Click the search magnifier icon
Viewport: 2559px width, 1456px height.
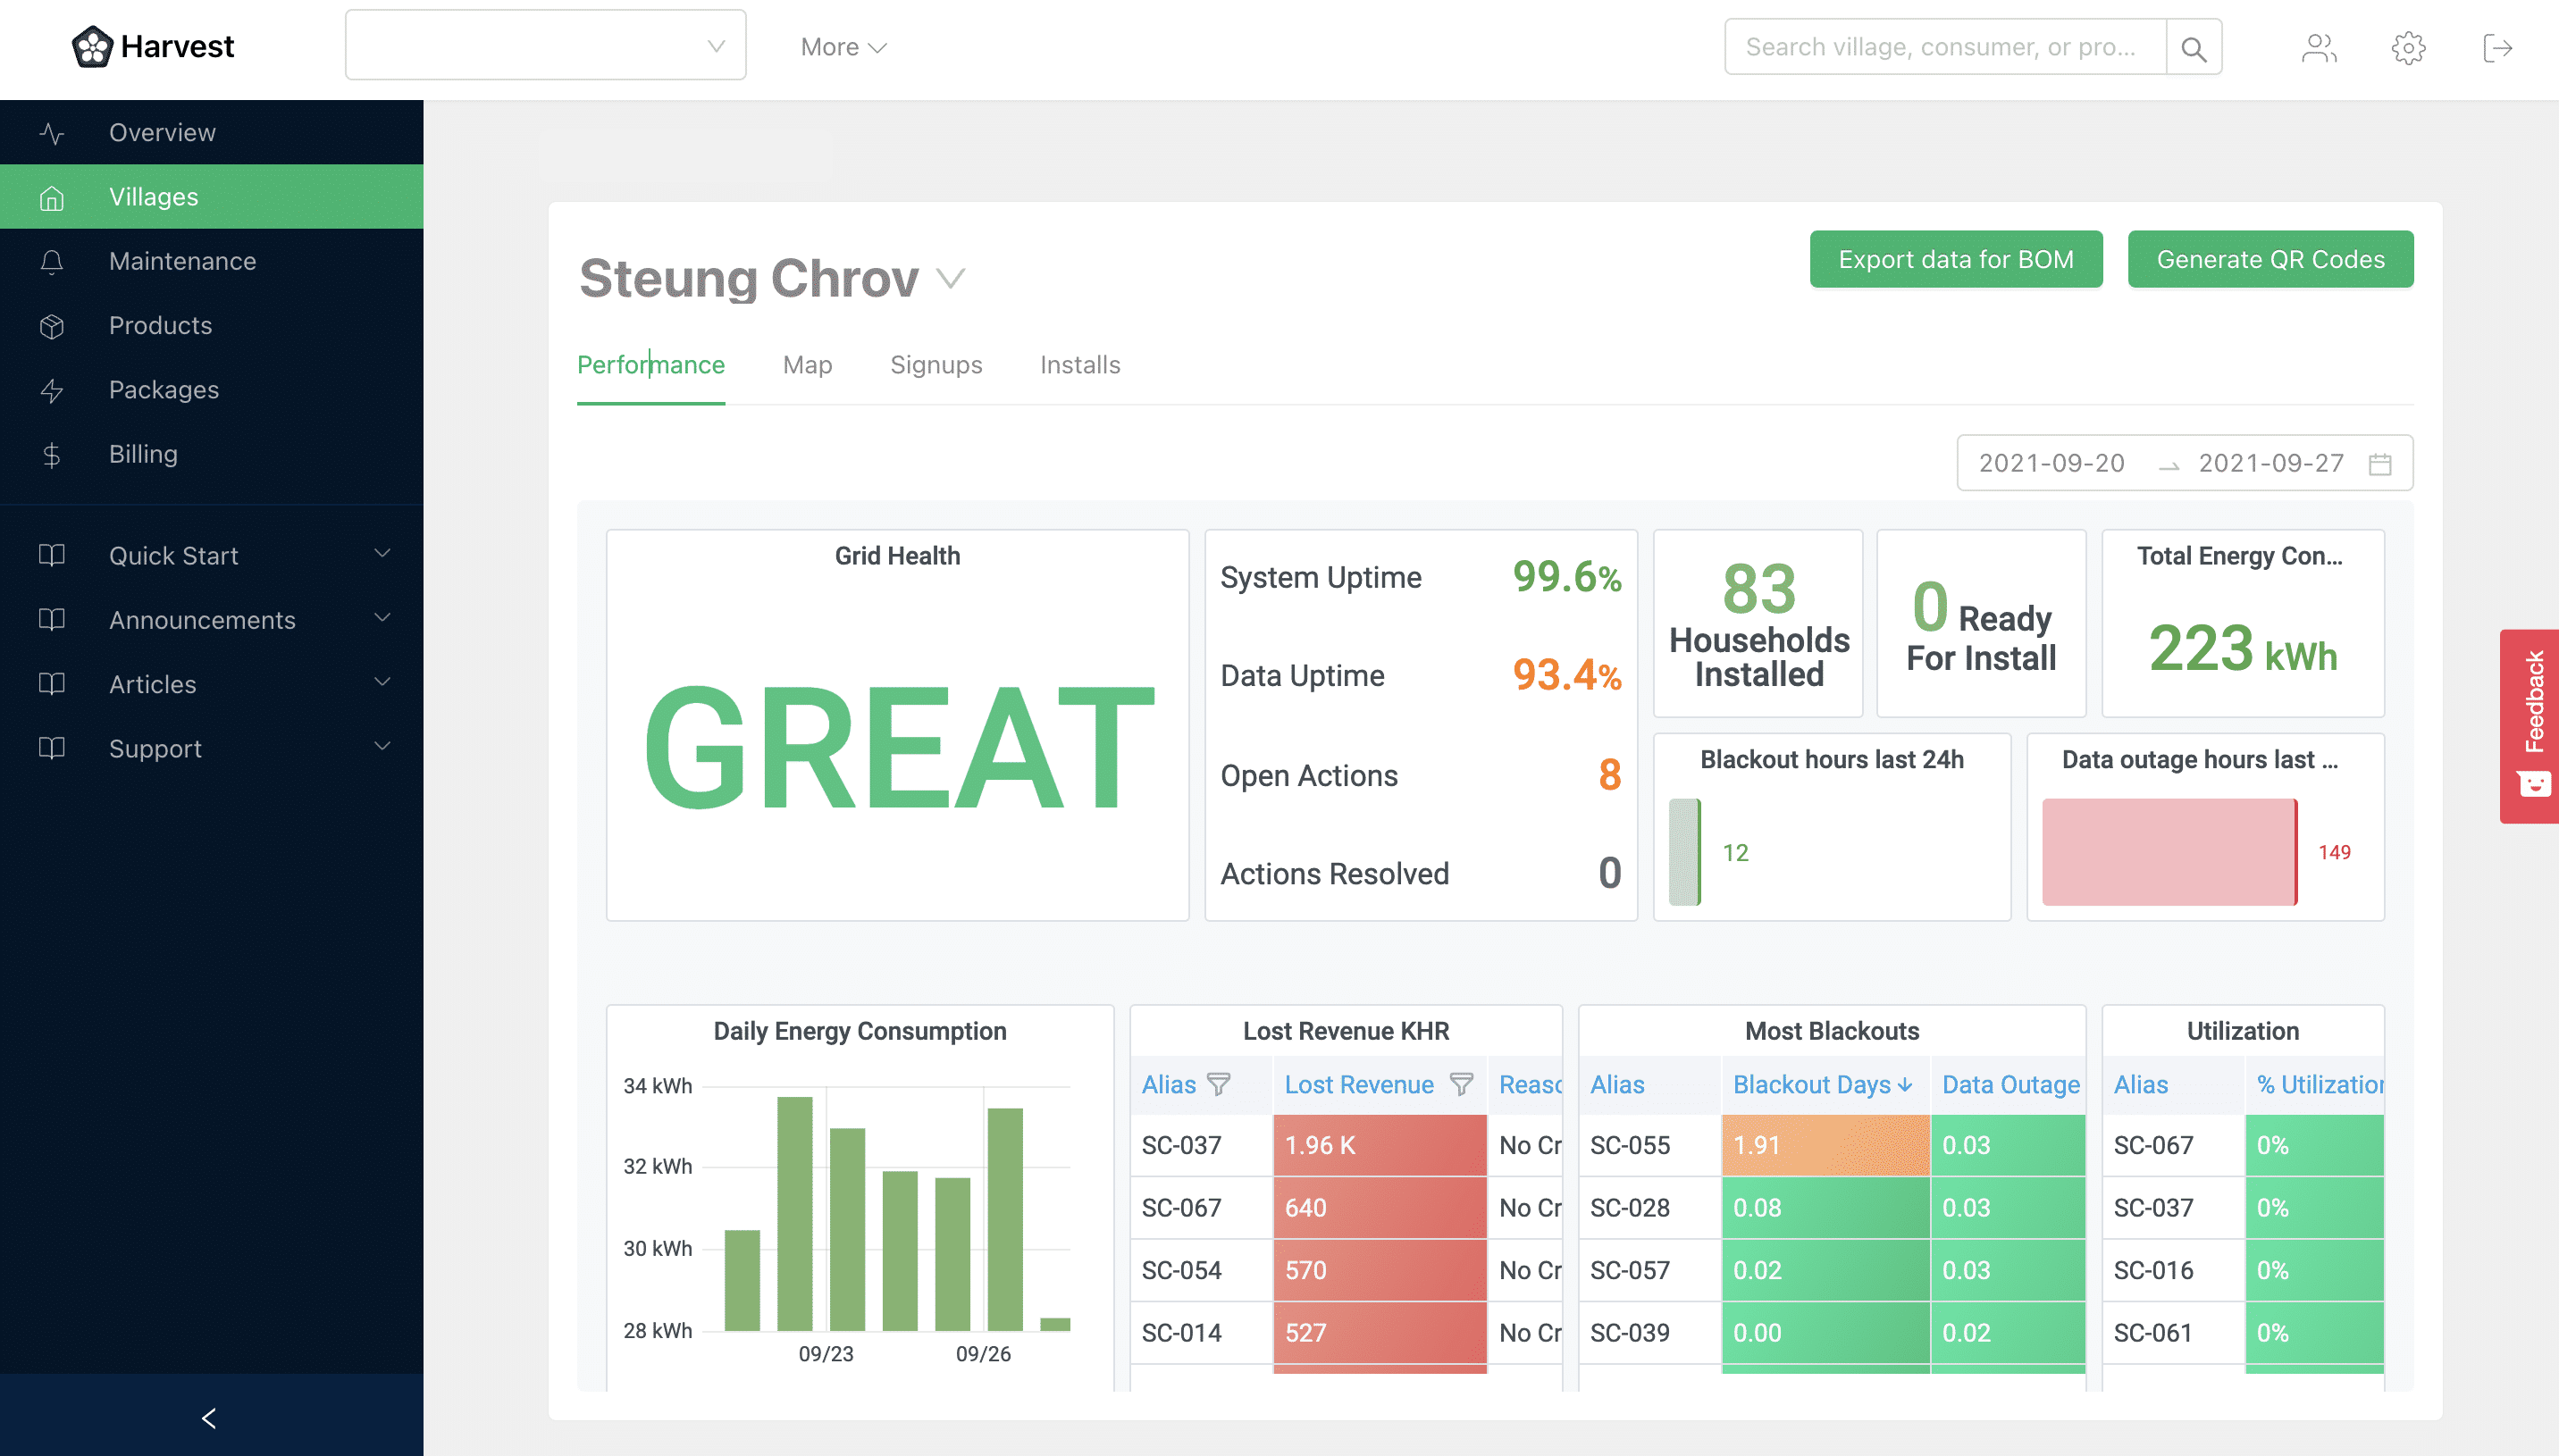2194,46
